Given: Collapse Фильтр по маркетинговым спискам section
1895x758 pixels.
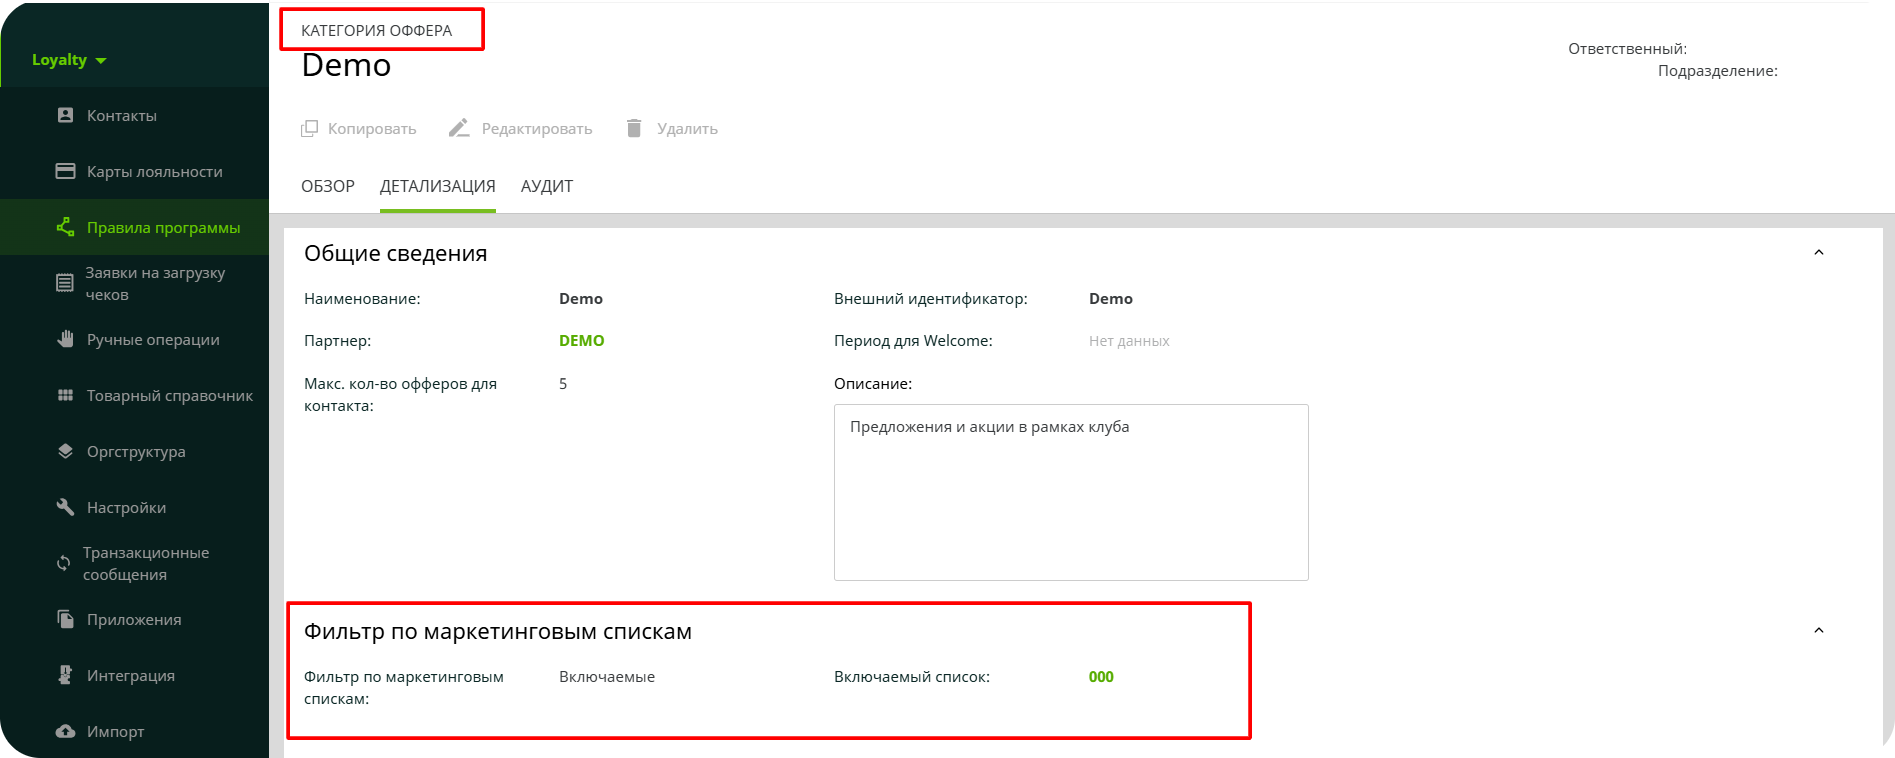Looking at the screenshot, I should pyautogui.click(x=1819, y=631).
